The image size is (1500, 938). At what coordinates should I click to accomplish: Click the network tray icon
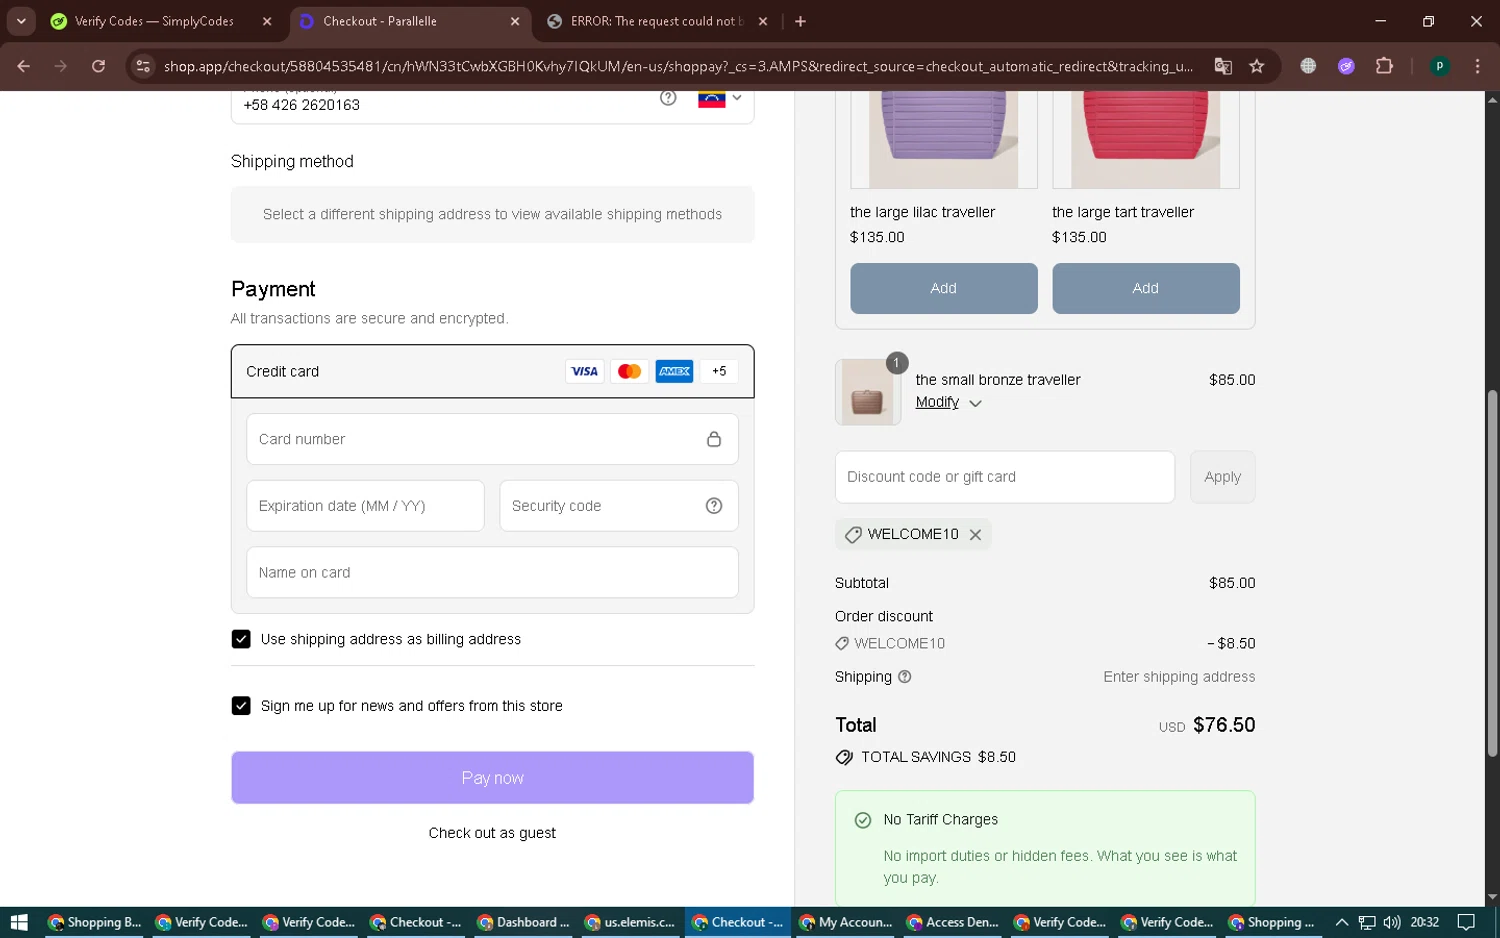coord(1367,922)
